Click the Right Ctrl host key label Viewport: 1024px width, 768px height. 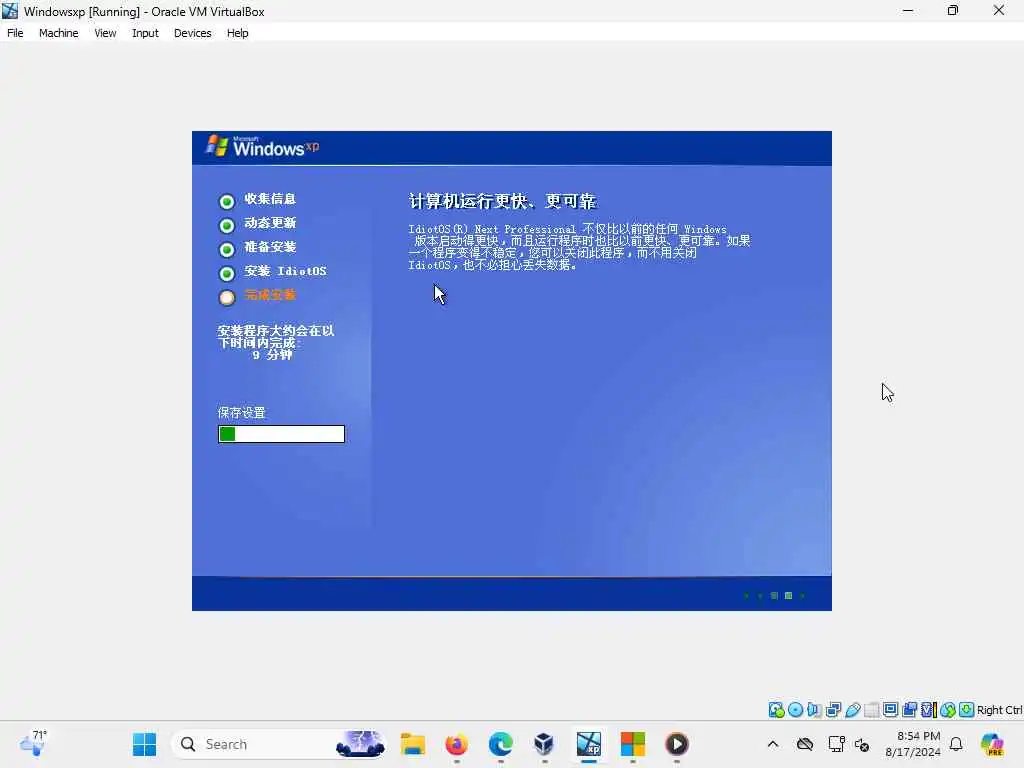click(x=999, y=710)
